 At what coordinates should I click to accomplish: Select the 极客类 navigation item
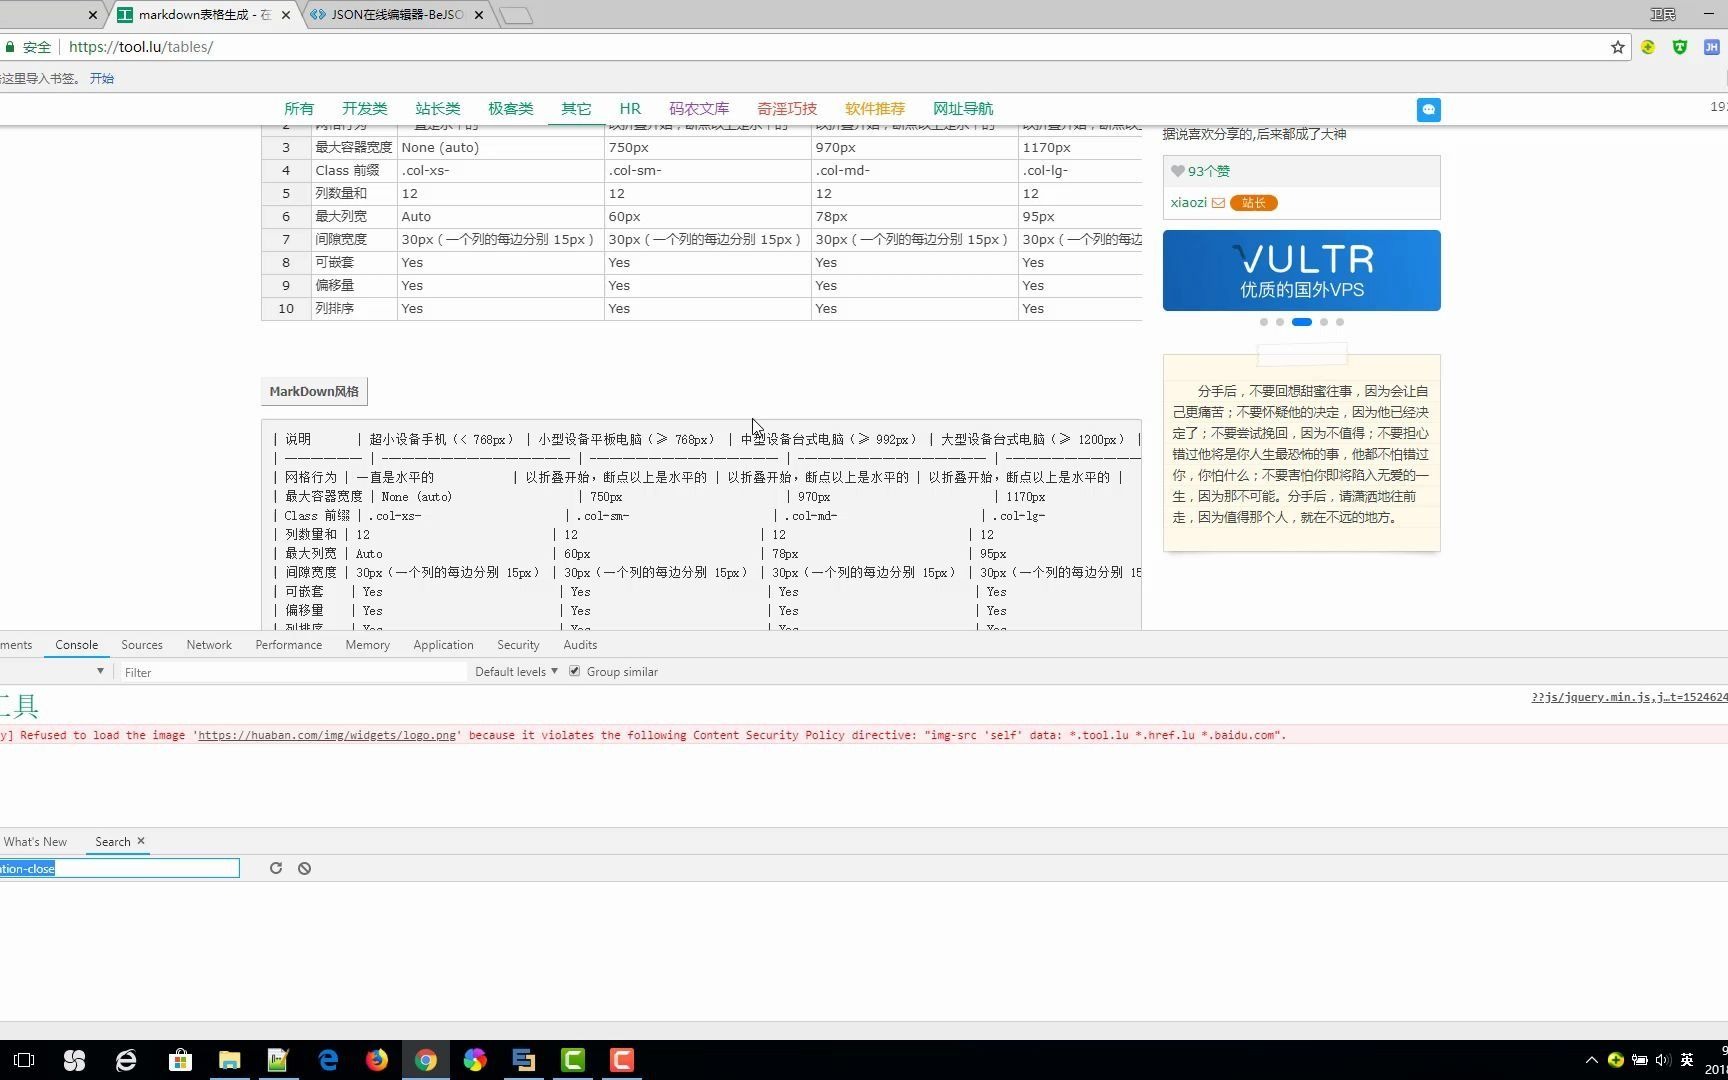(x=511, y=109)
